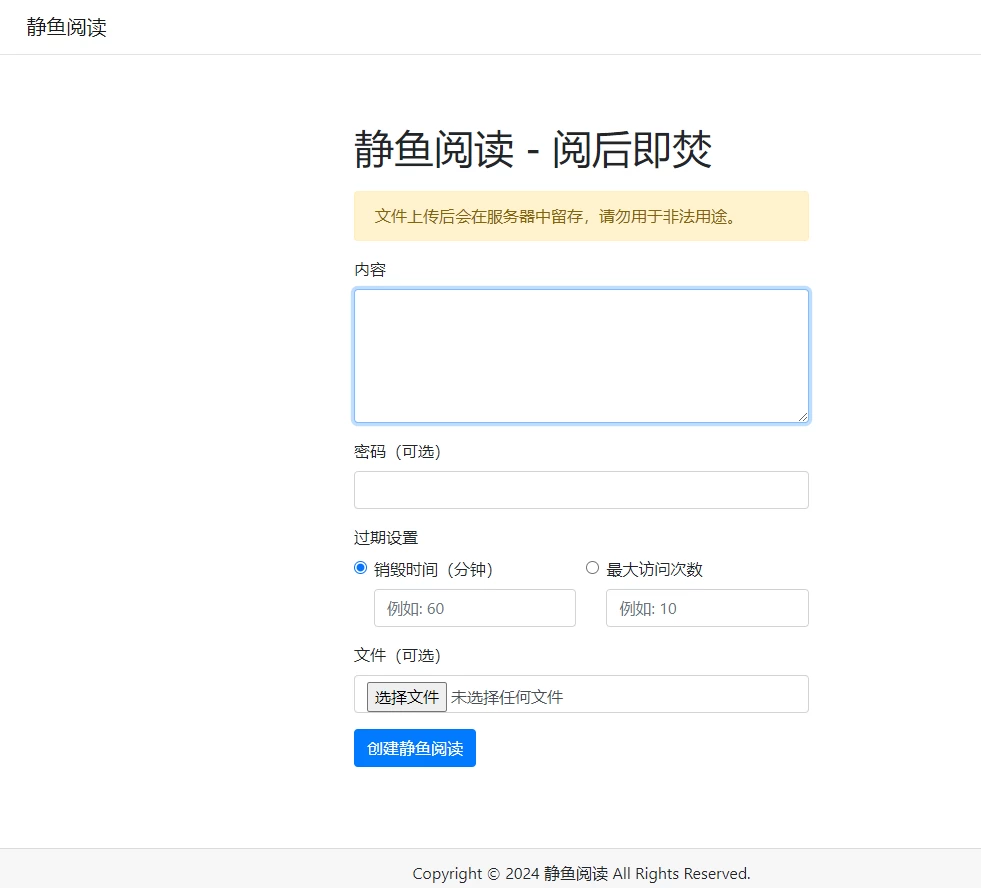The image size is (981, 888).
Task: Focus the destroy time input 例如: 60
Action: (x=474, y=608)
